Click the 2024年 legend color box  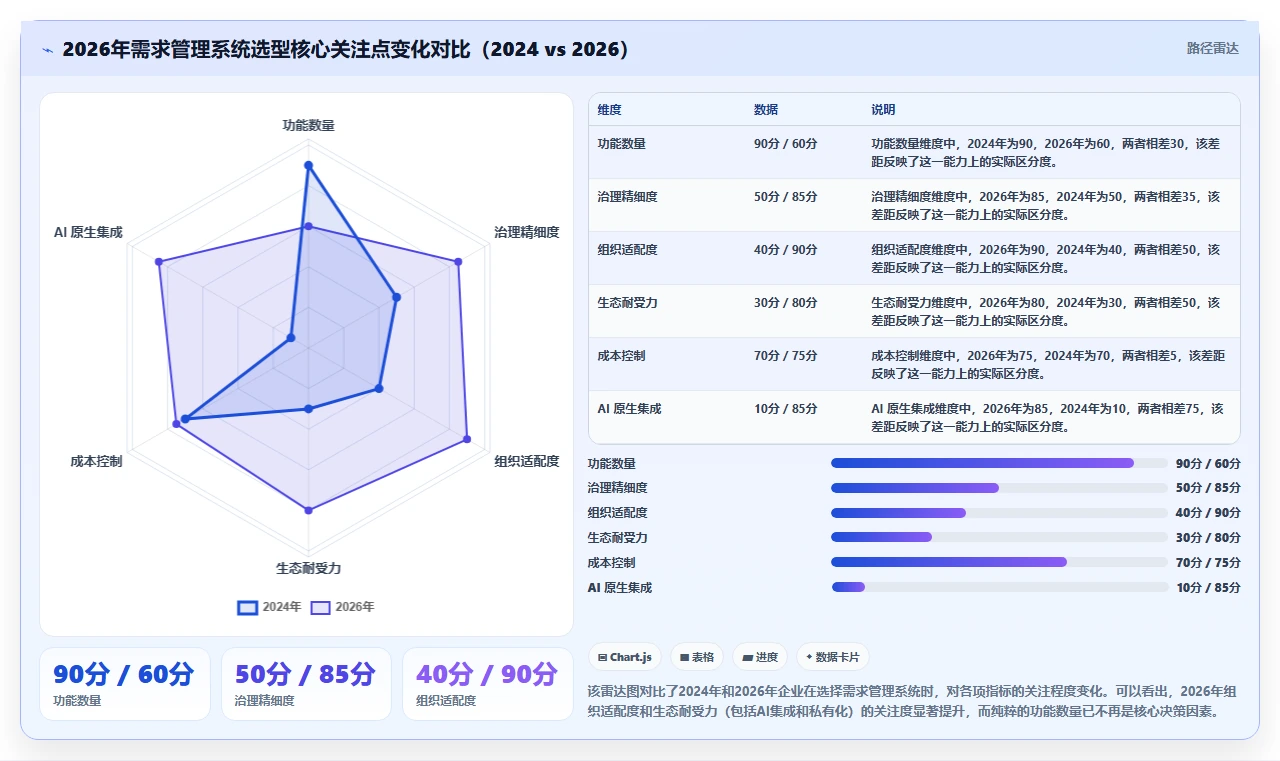point(247,607)
